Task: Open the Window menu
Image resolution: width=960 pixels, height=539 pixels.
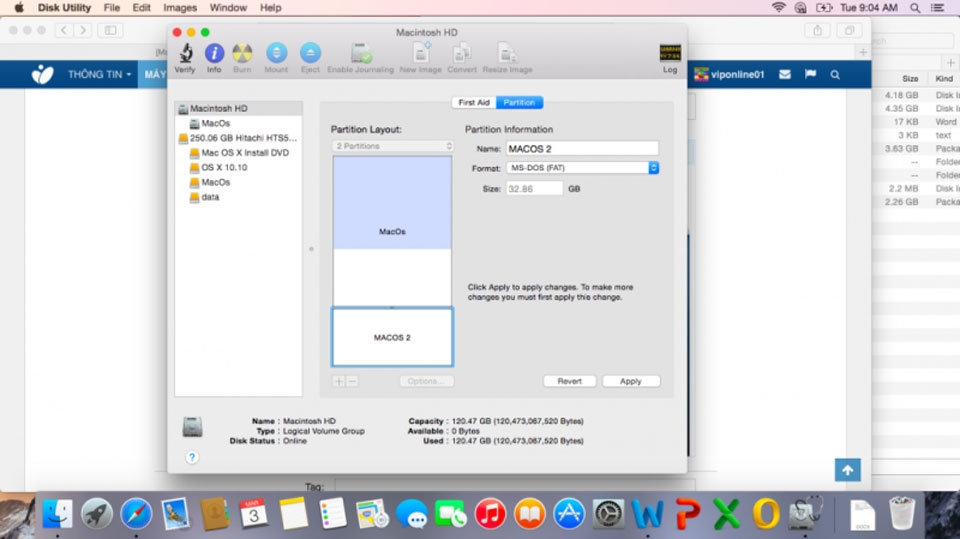Action: [228, 8]
